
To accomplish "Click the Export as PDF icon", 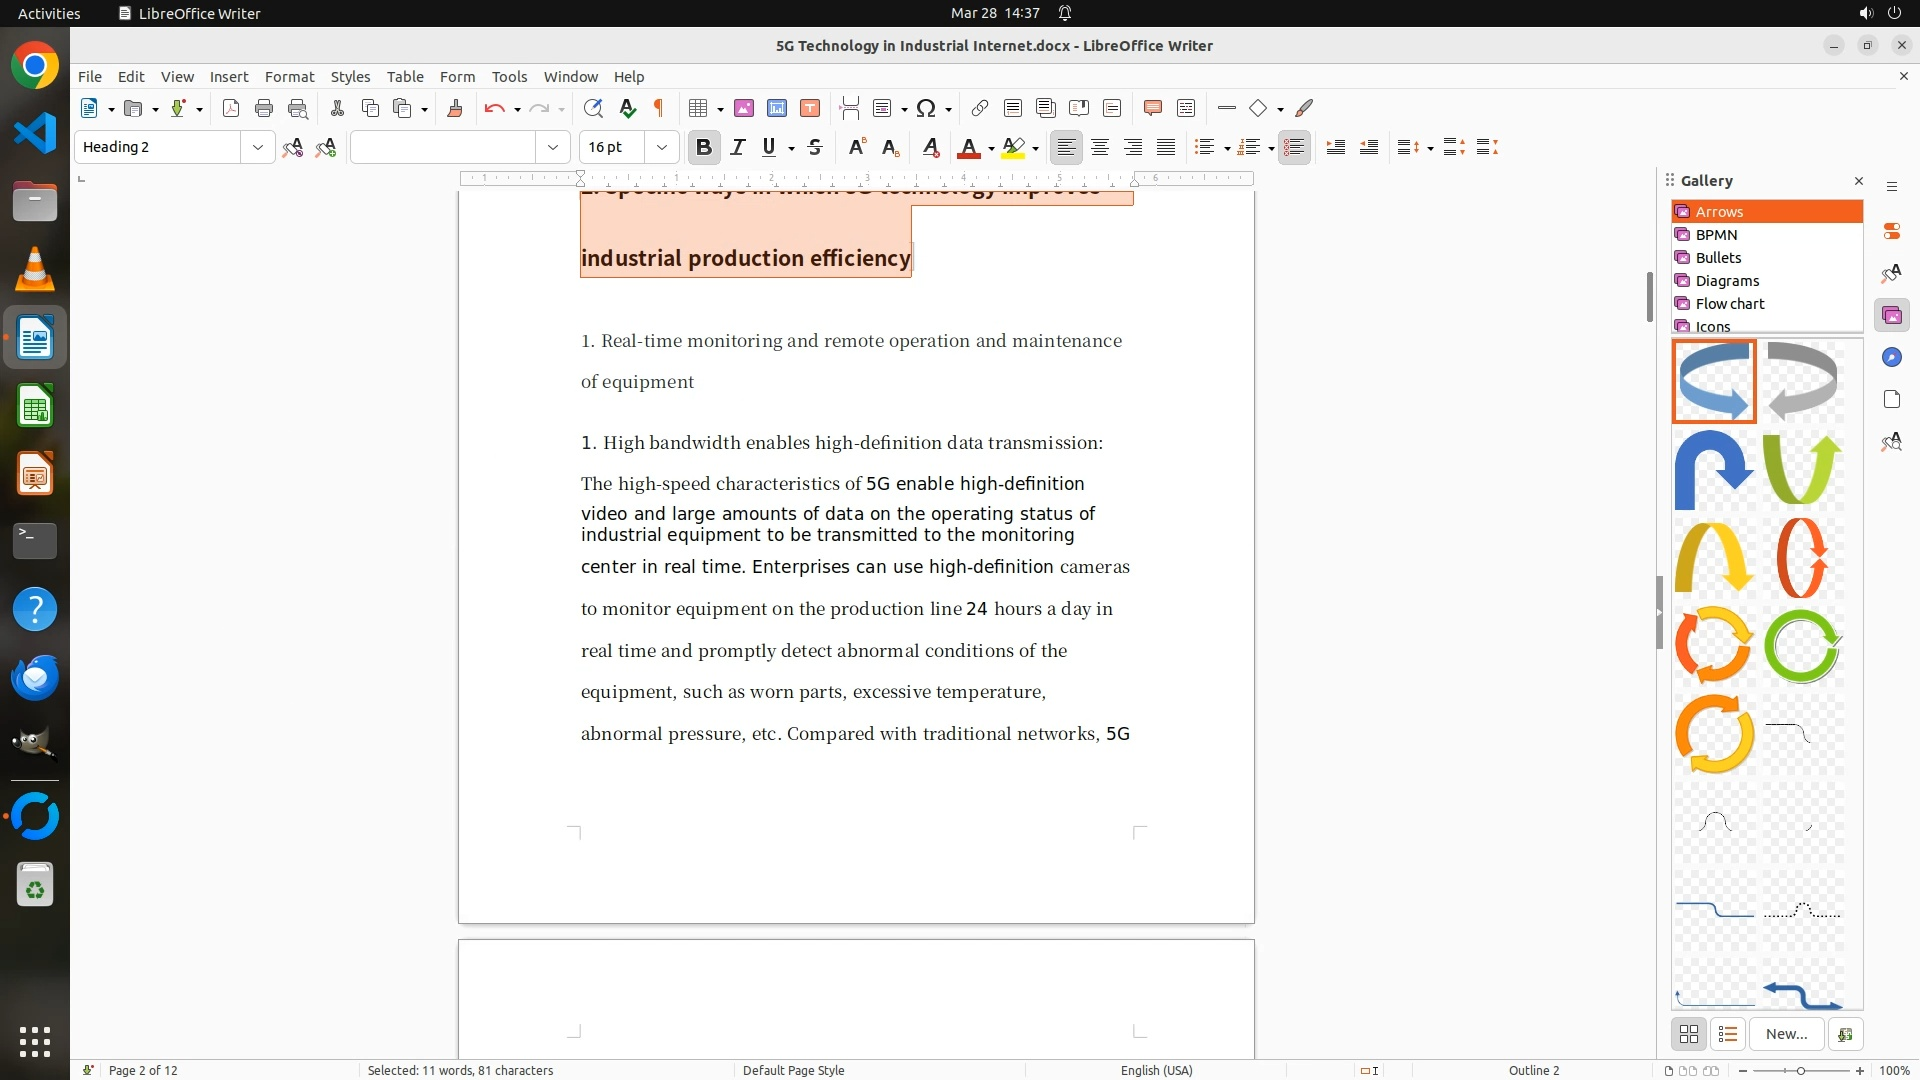I will coord(231,109).
